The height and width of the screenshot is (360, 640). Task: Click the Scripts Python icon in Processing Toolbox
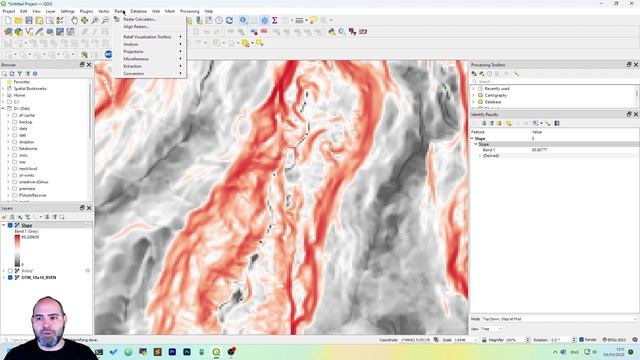482,74
